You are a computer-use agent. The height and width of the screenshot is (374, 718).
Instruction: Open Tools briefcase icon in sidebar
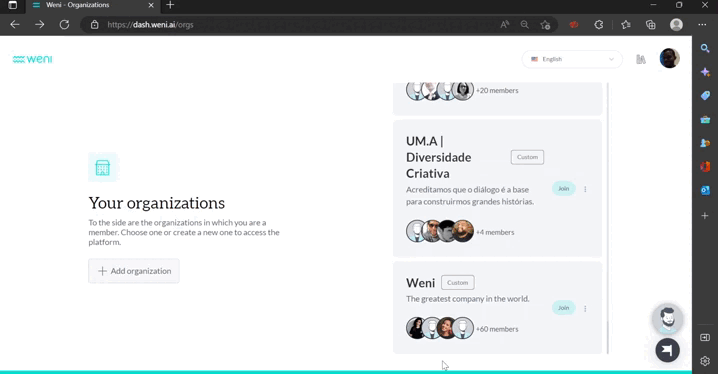point(705,119)
